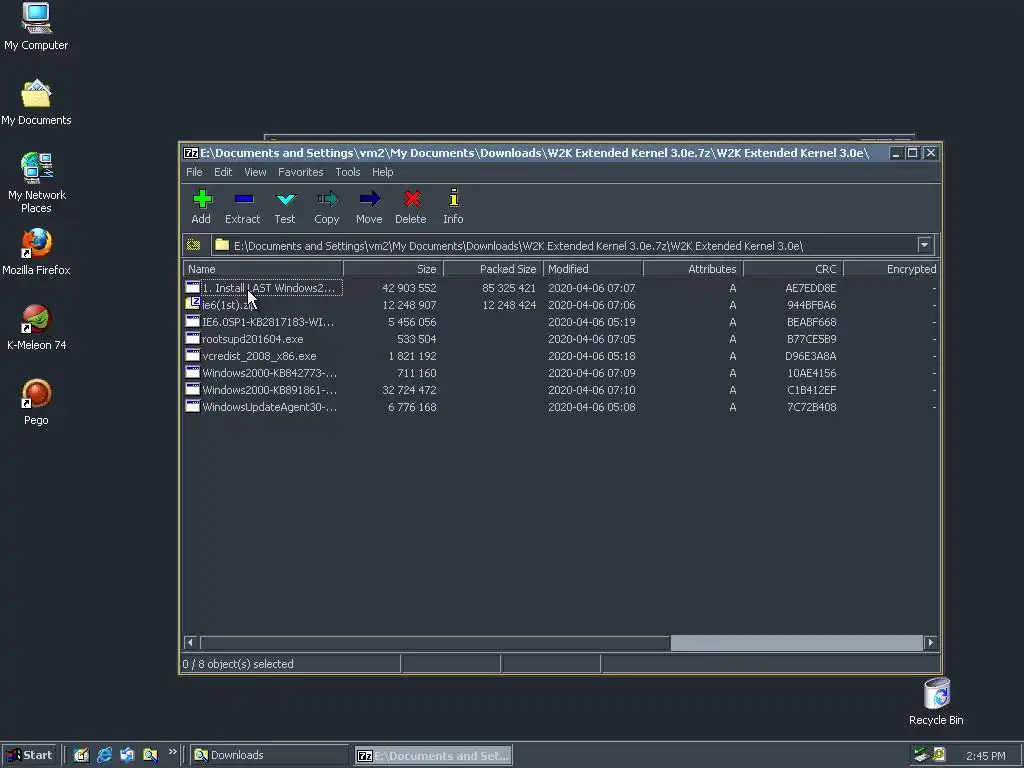Click the '0 / 8 object(s) selected' status
This screenshot has width=1024, height=768.
238,664
